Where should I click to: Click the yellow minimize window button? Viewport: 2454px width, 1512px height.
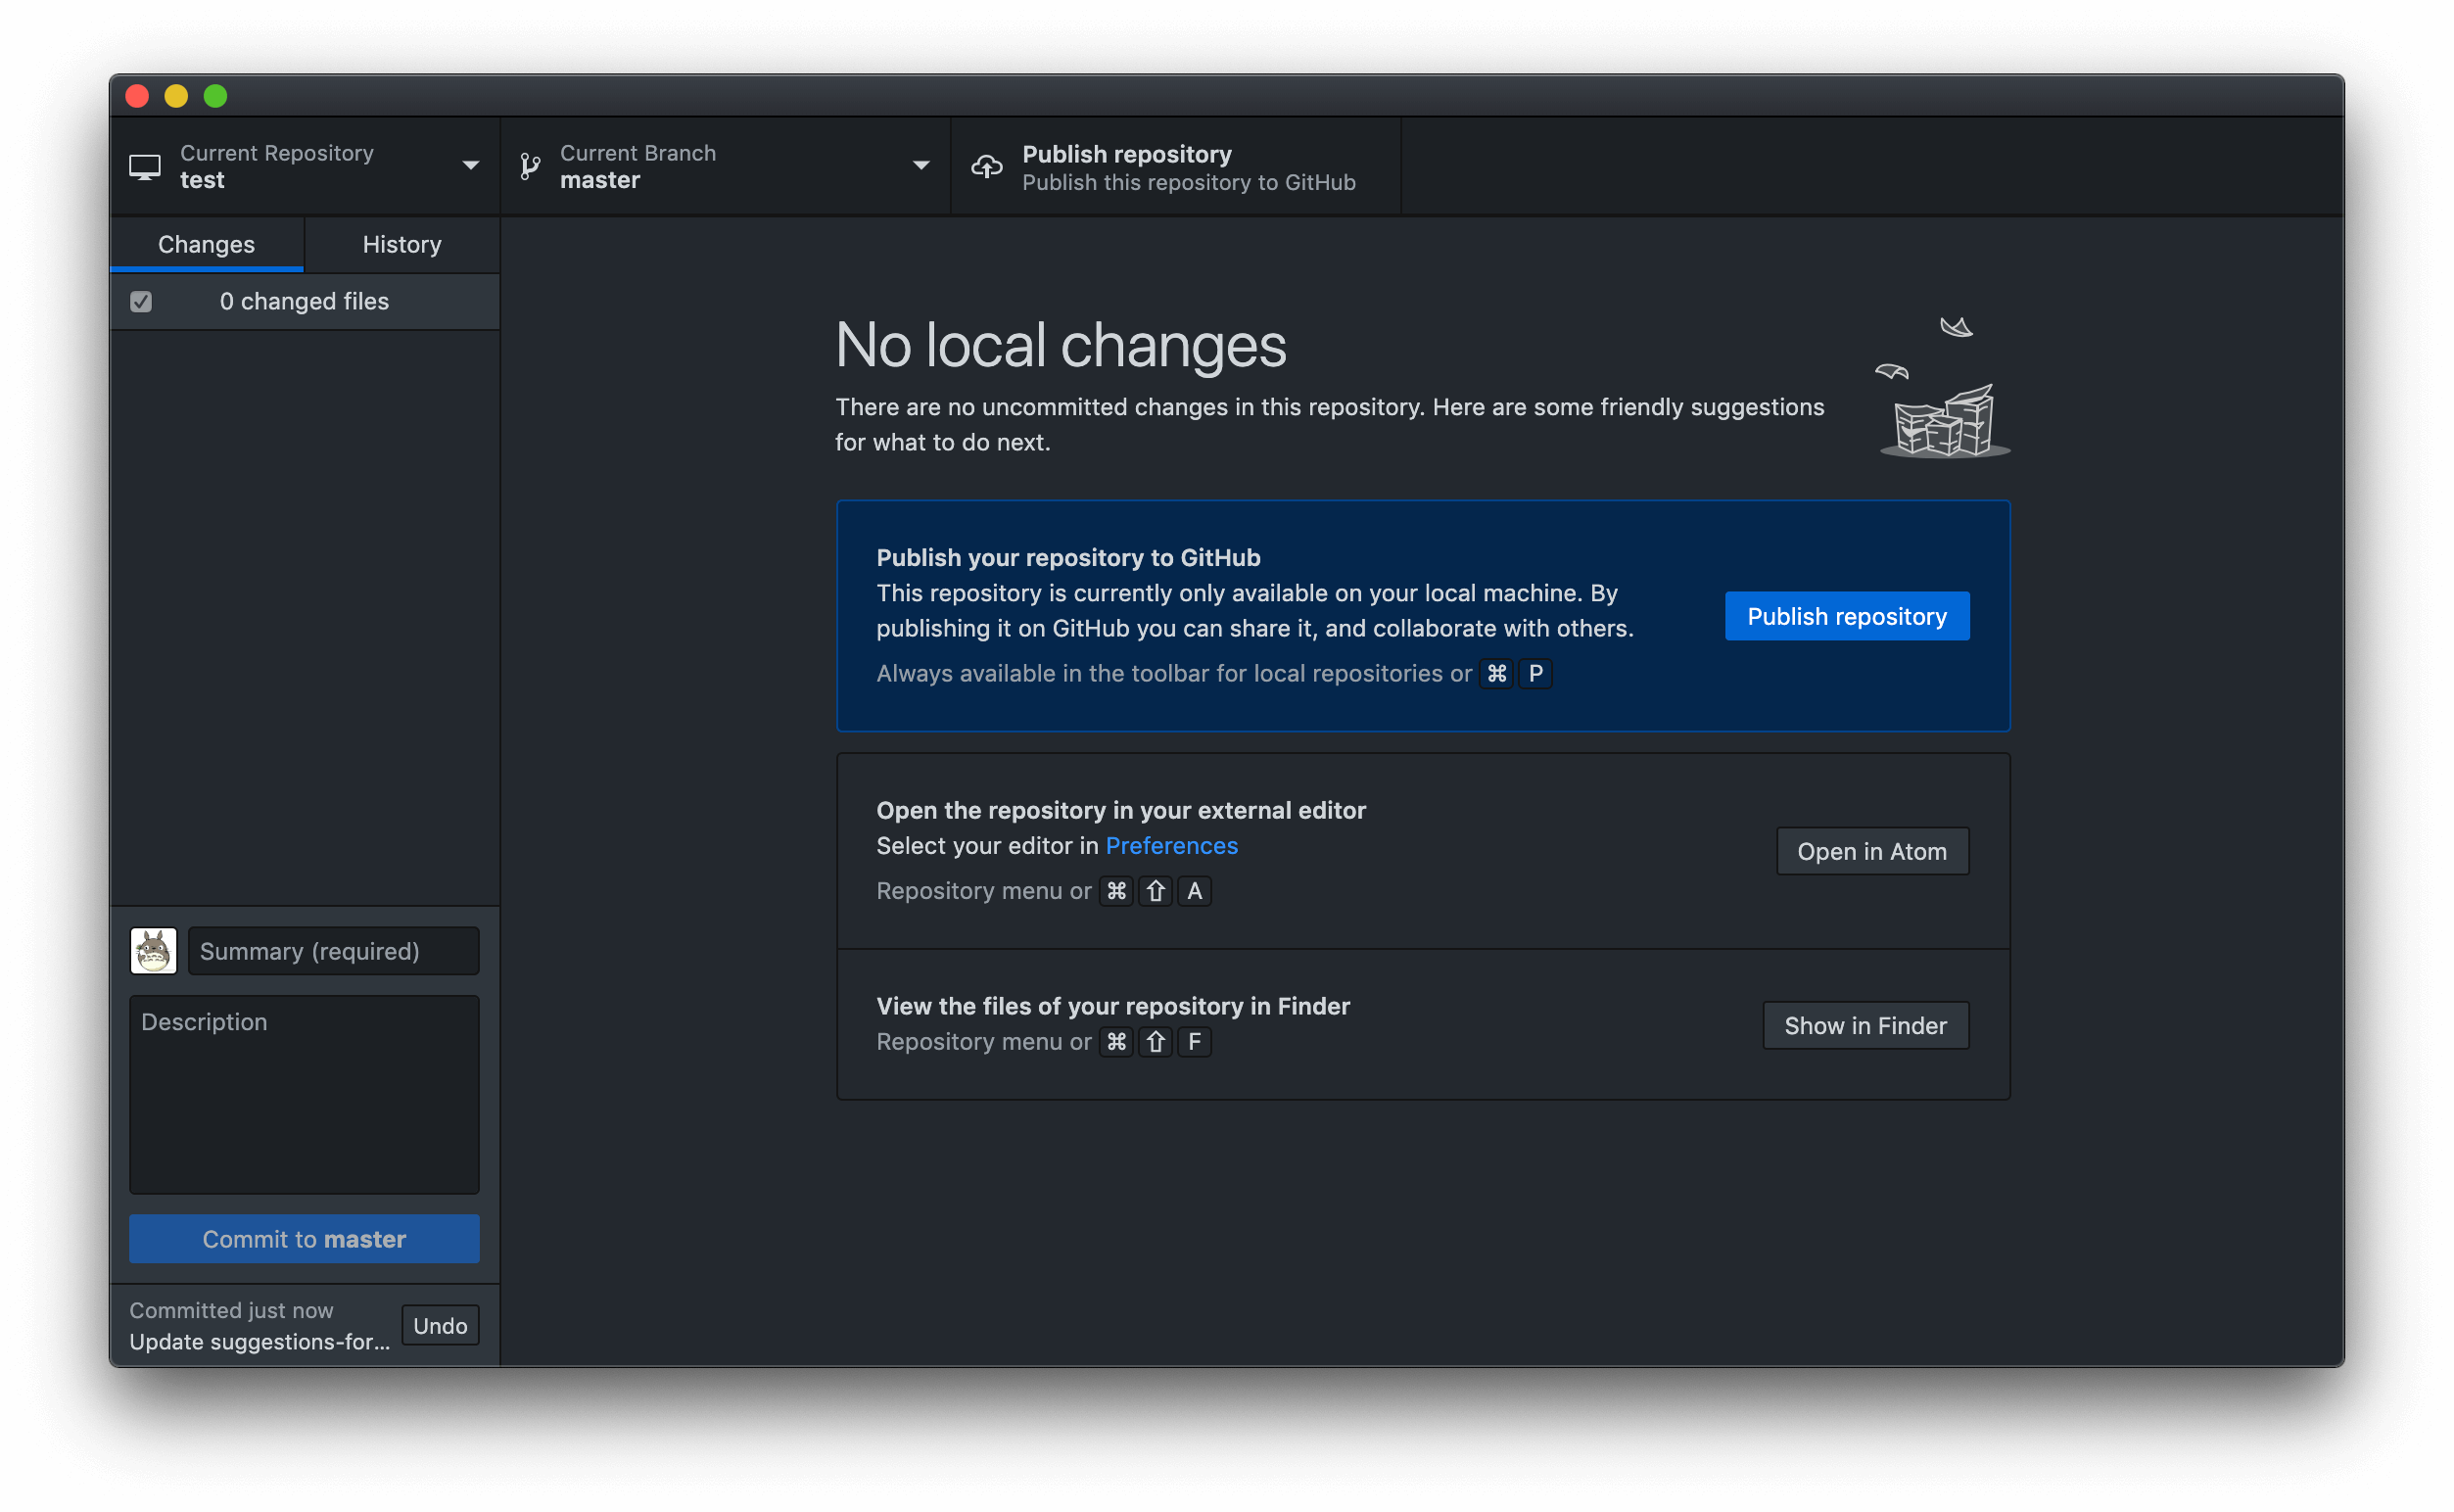[176, 96]
